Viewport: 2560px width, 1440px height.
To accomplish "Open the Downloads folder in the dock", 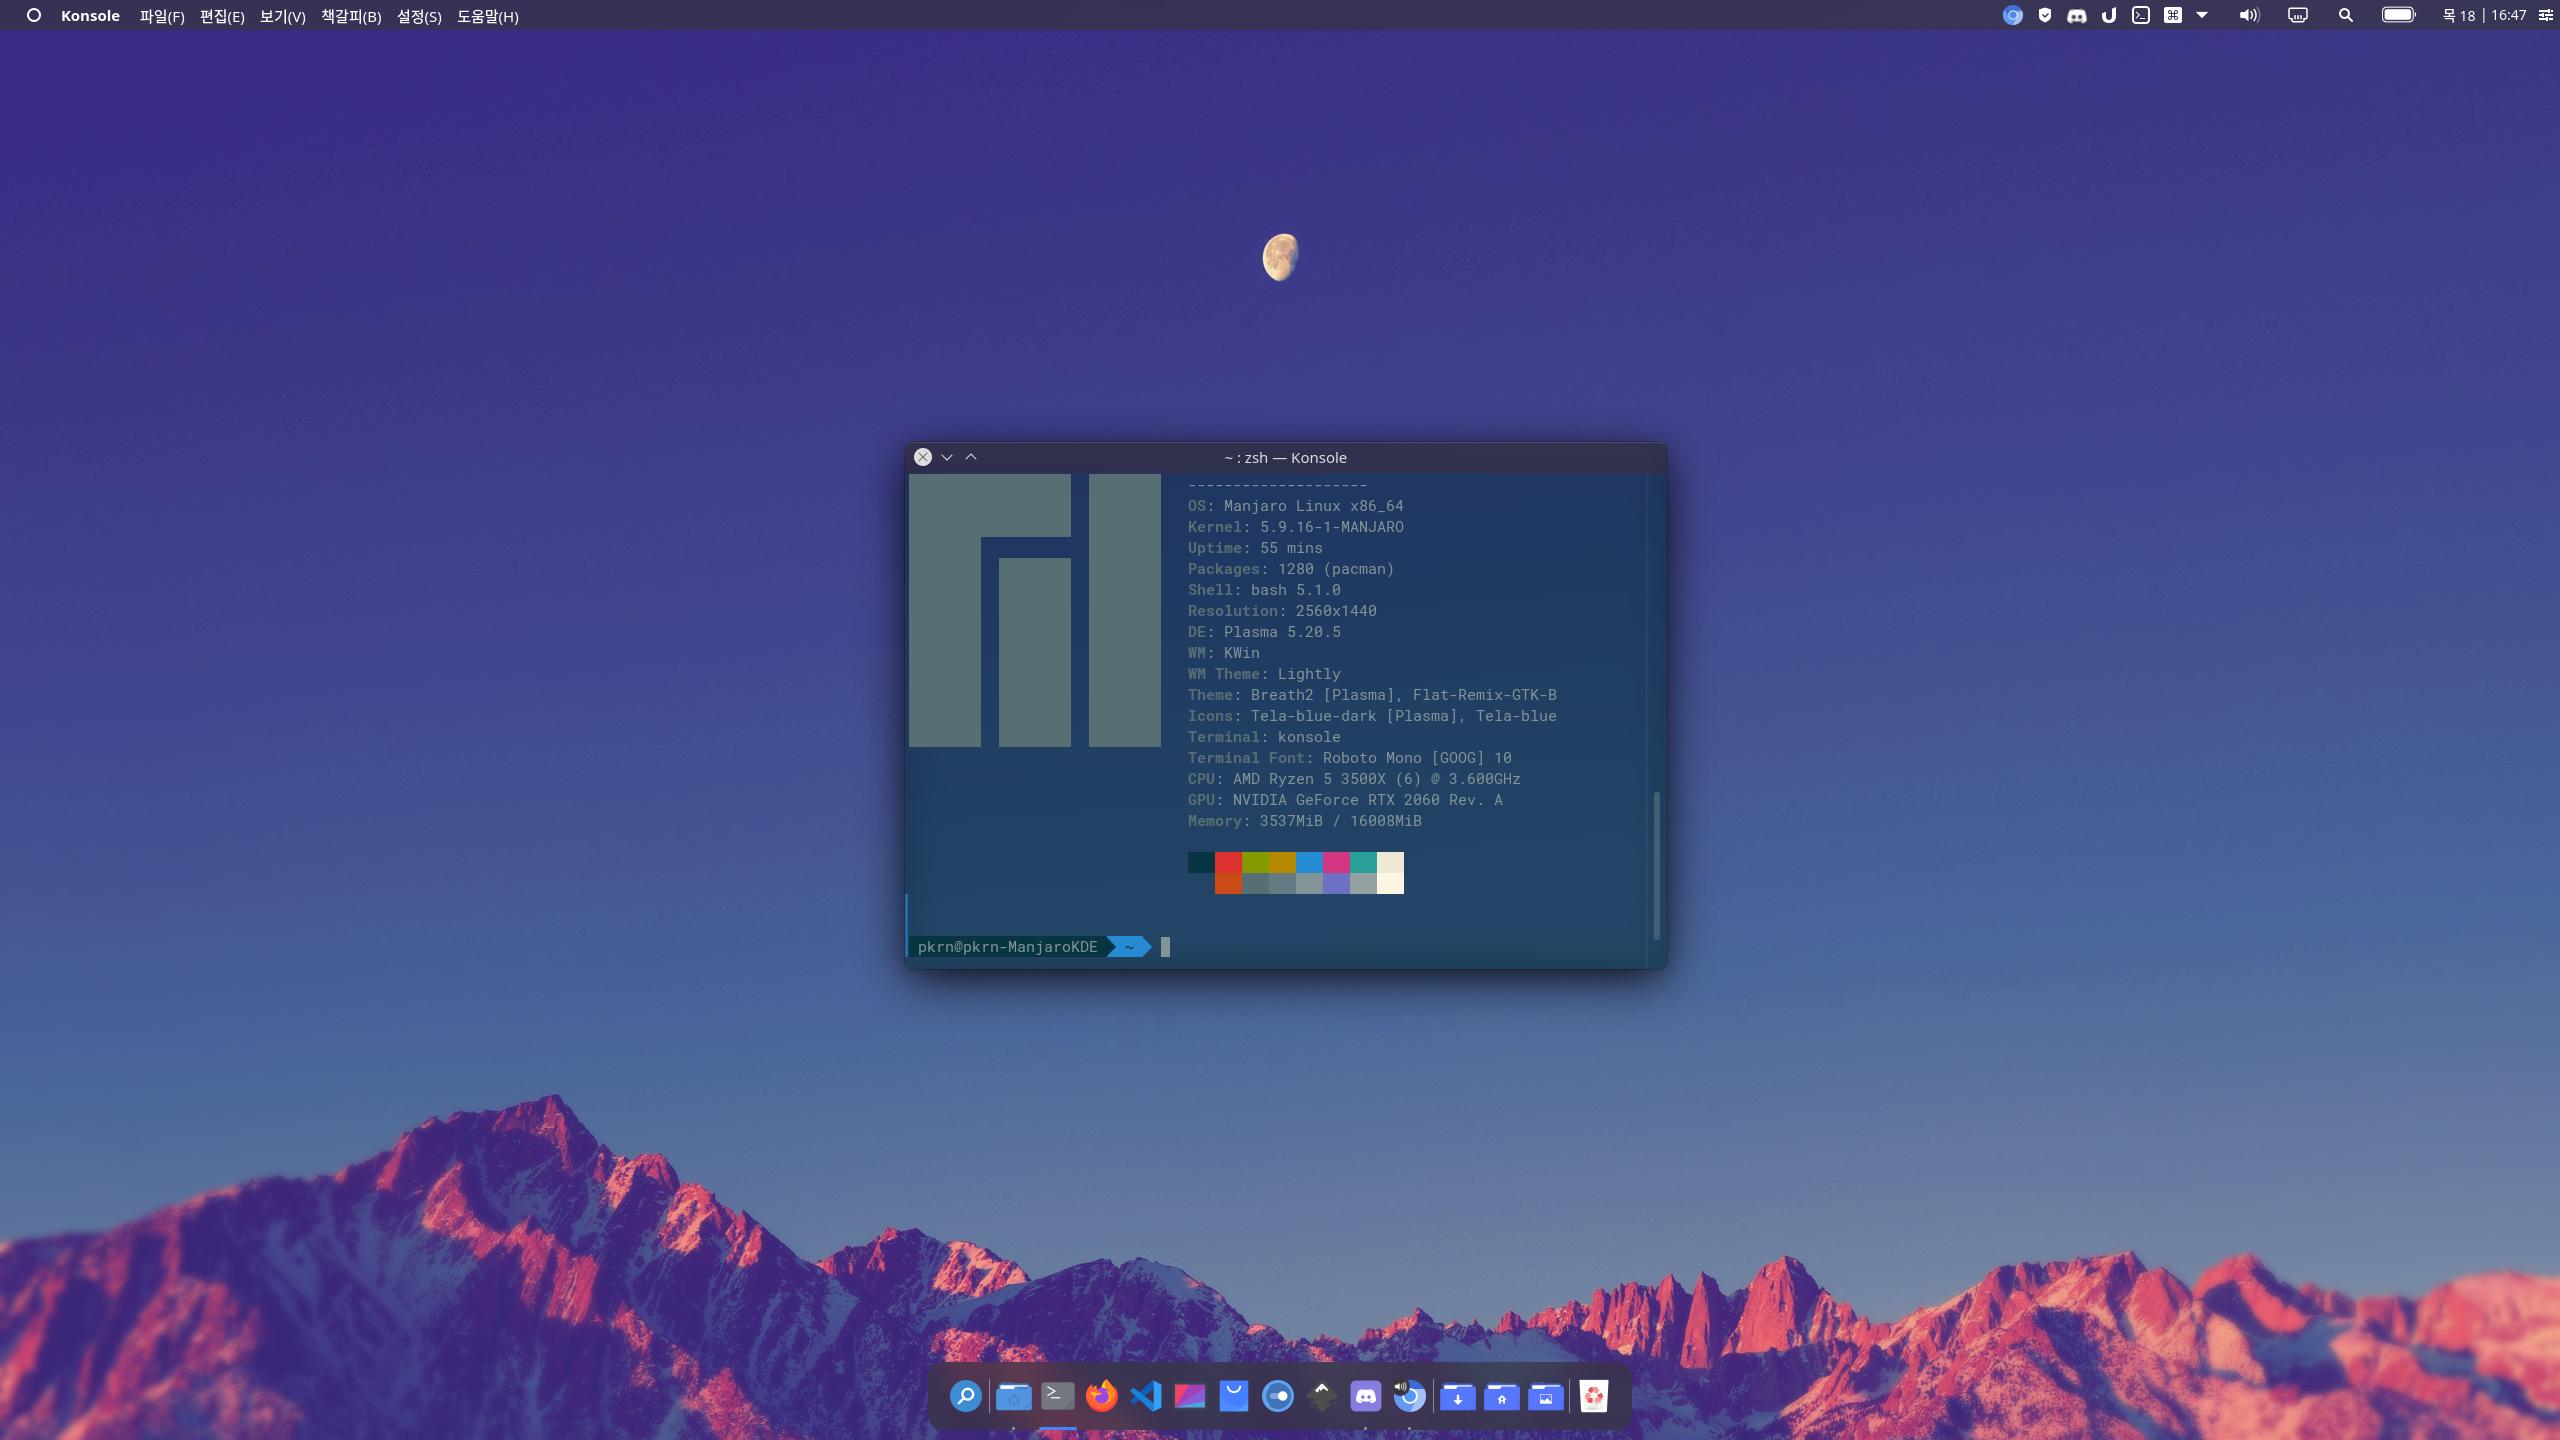I will 1458,1396.
